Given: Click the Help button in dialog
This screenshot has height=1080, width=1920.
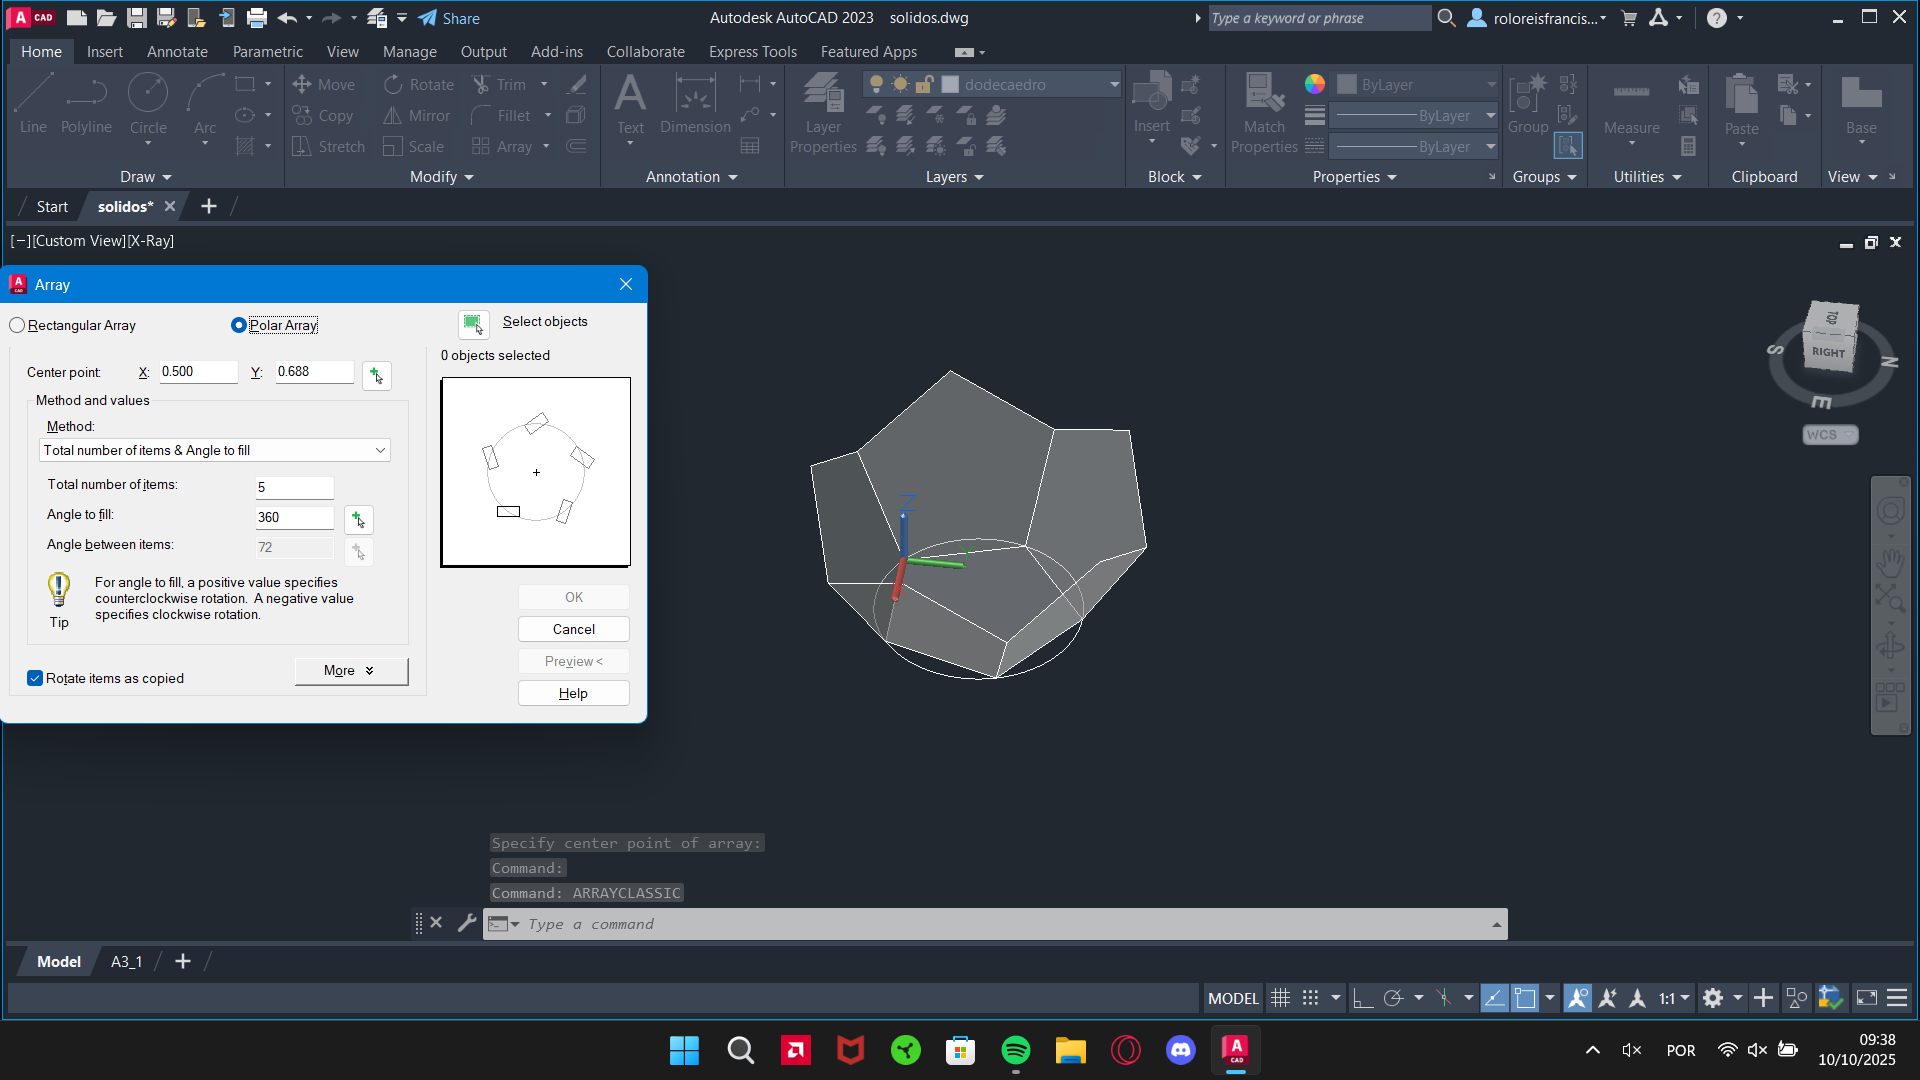Looking at the screenshot, I should coord(573,693).
